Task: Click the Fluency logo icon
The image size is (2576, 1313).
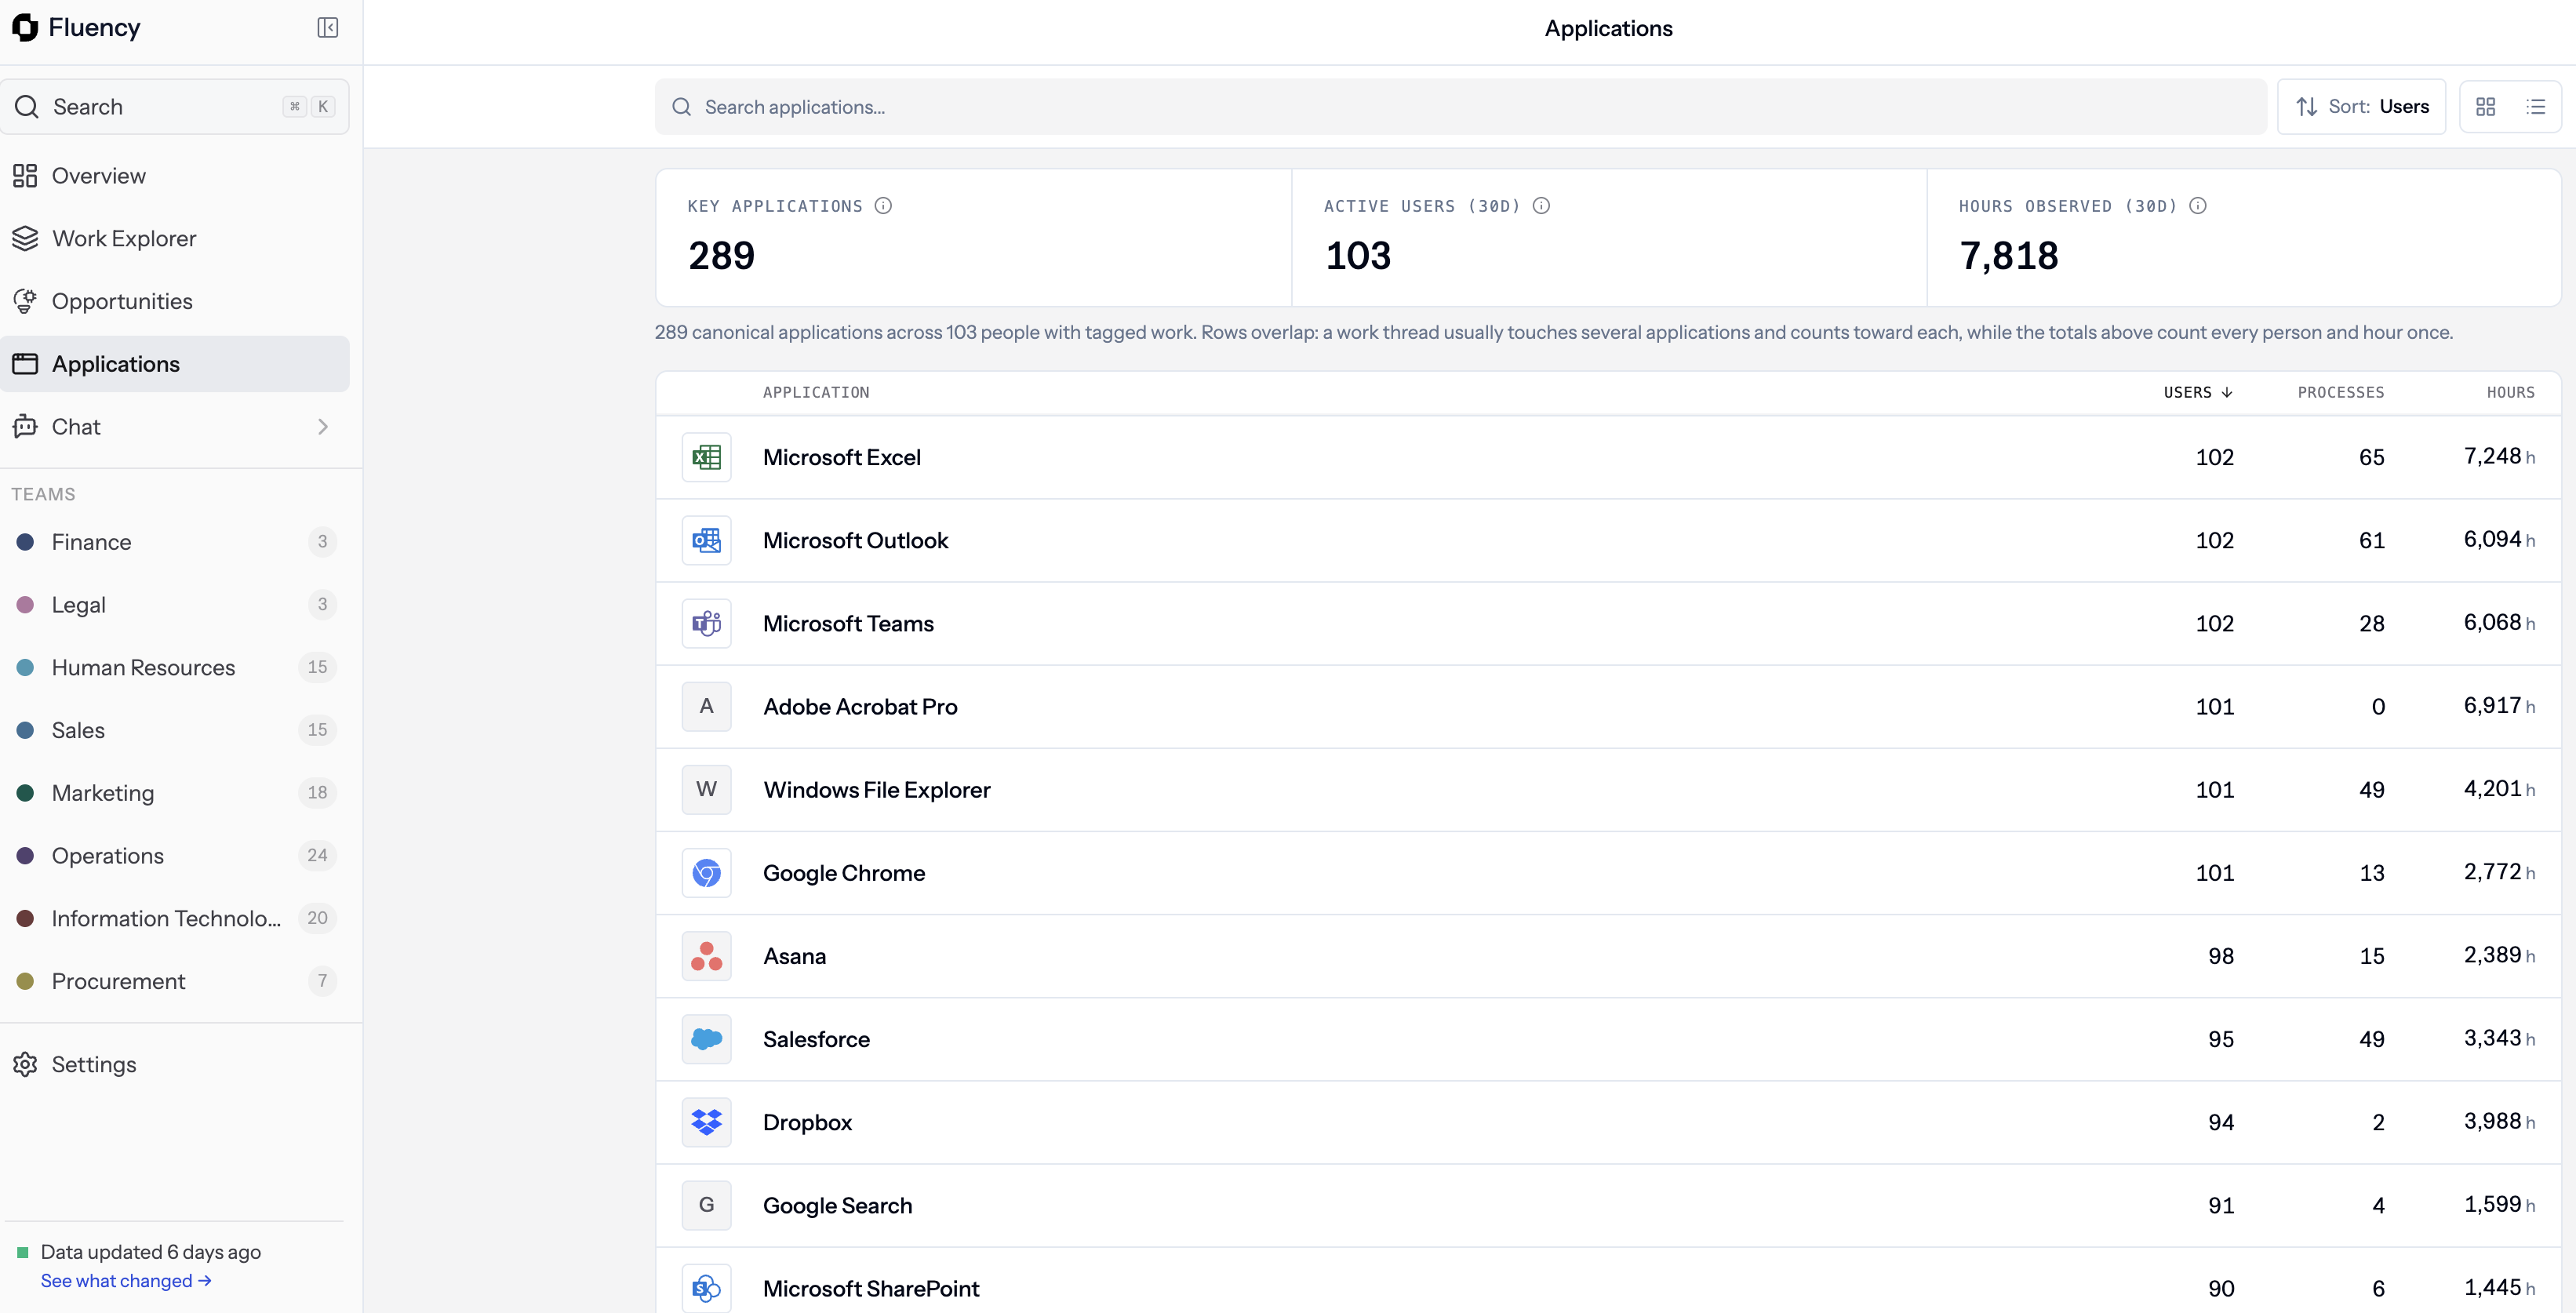Action: tap(25, 27)
